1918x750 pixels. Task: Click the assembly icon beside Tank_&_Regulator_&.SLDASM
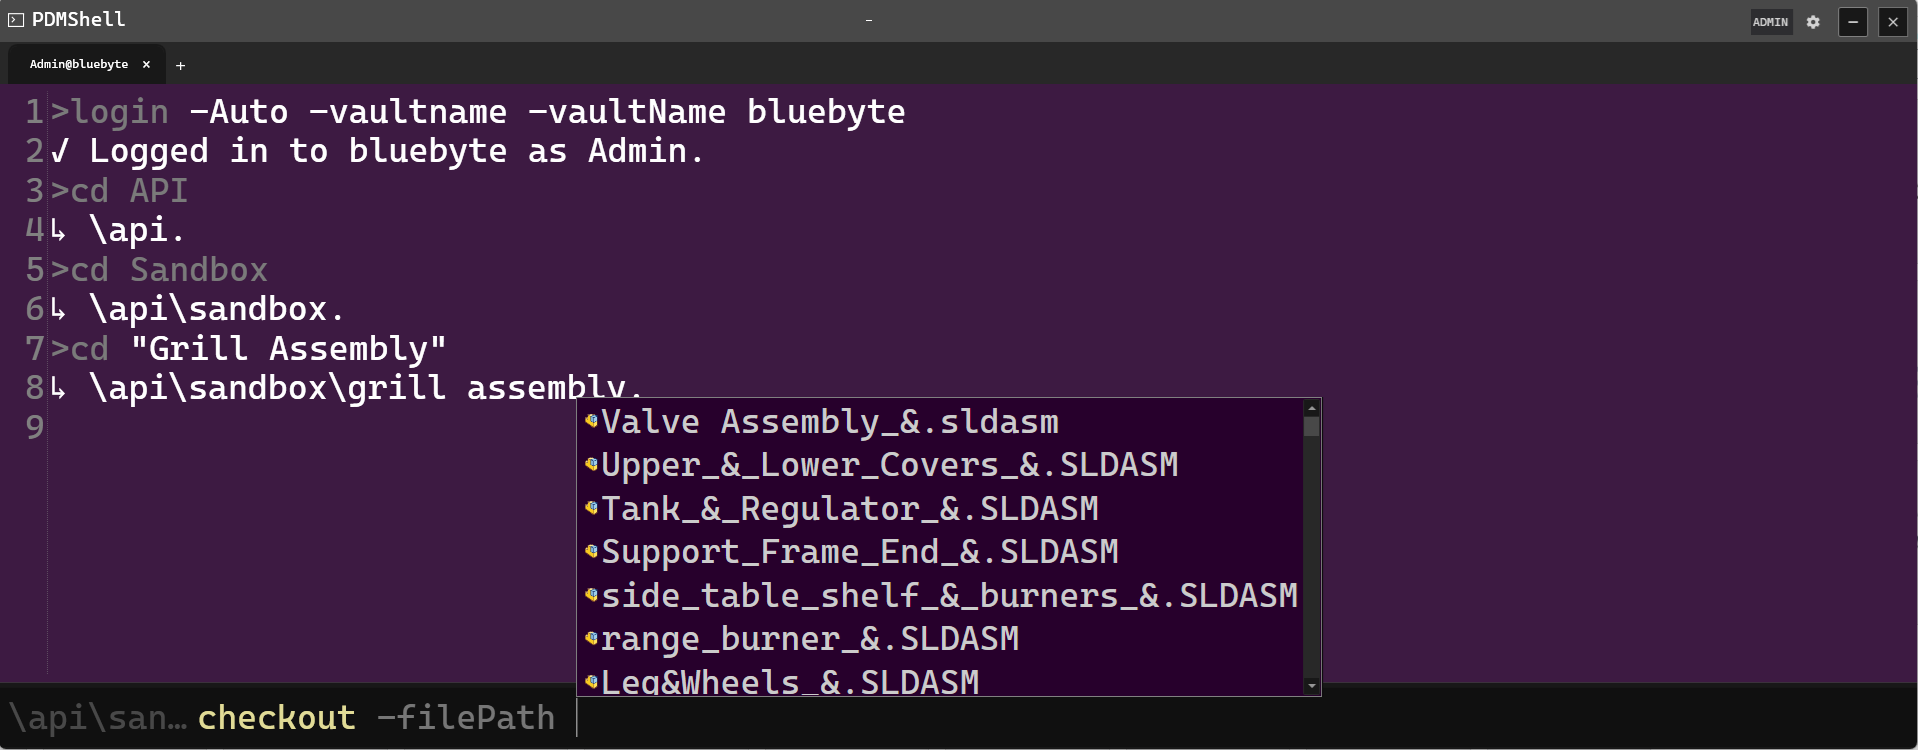coord(591,508)
